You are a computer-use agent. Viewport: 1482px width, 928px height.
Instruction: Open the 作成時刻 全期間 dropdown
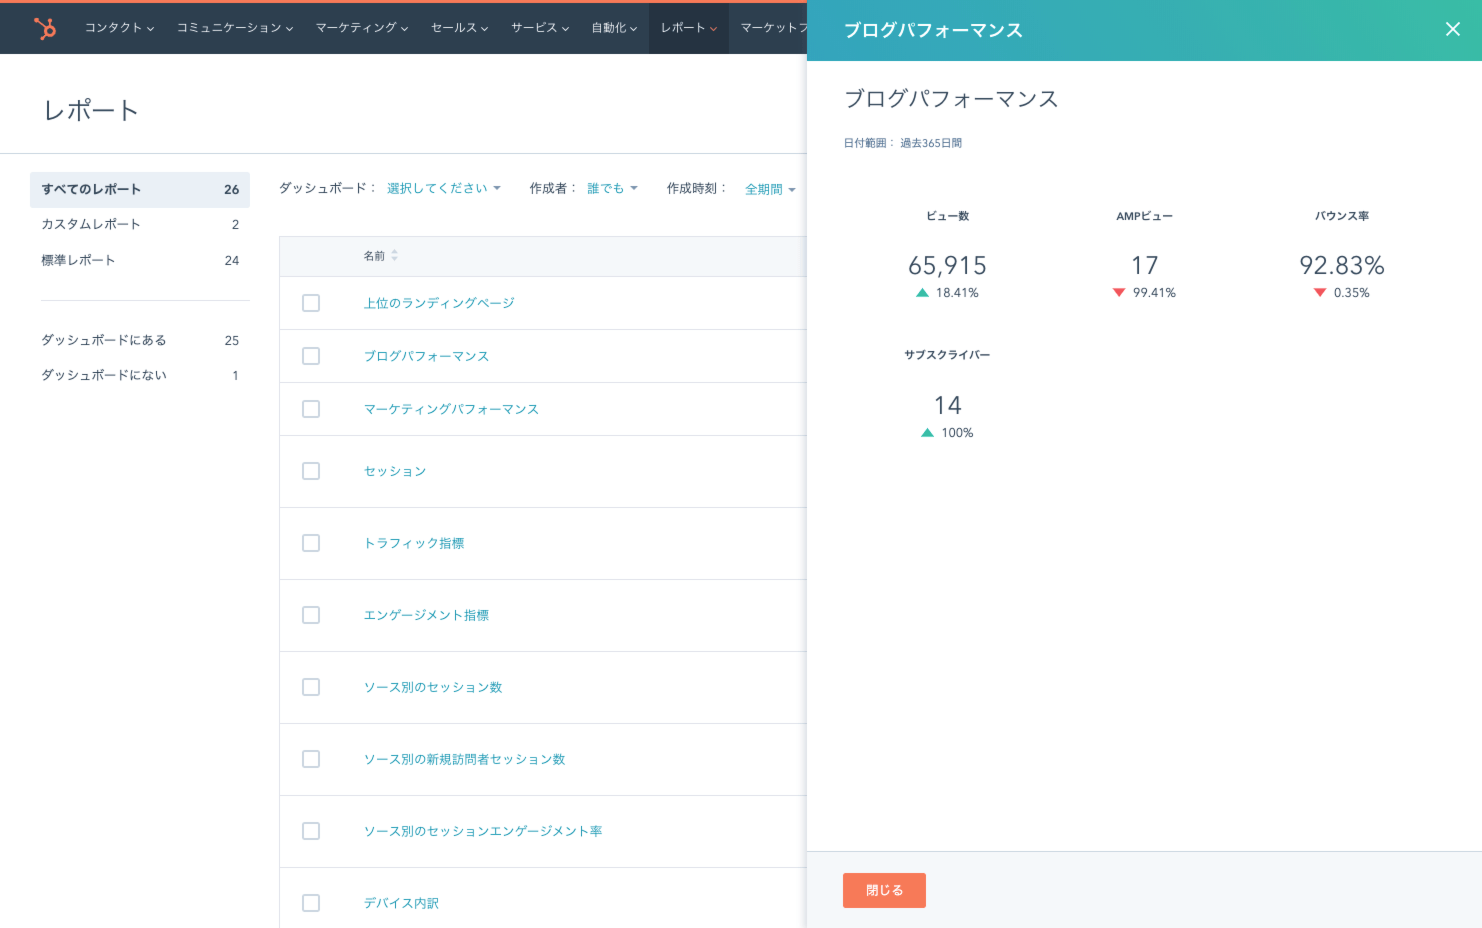pyautogui.click(x=769, y=189)
